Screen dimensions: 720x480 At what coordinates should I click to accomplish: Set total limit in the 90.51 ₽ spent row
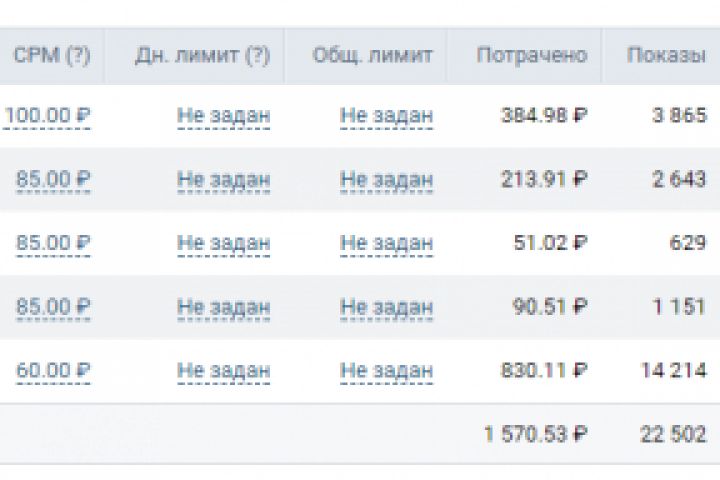[386, 307]
